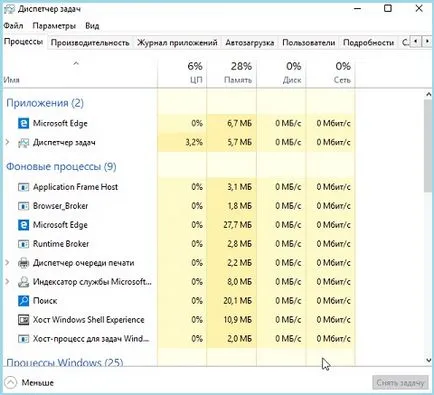Toggle sort direction arrow above Имя column
This screenshot has width=434, height=395.
[76, 63]
